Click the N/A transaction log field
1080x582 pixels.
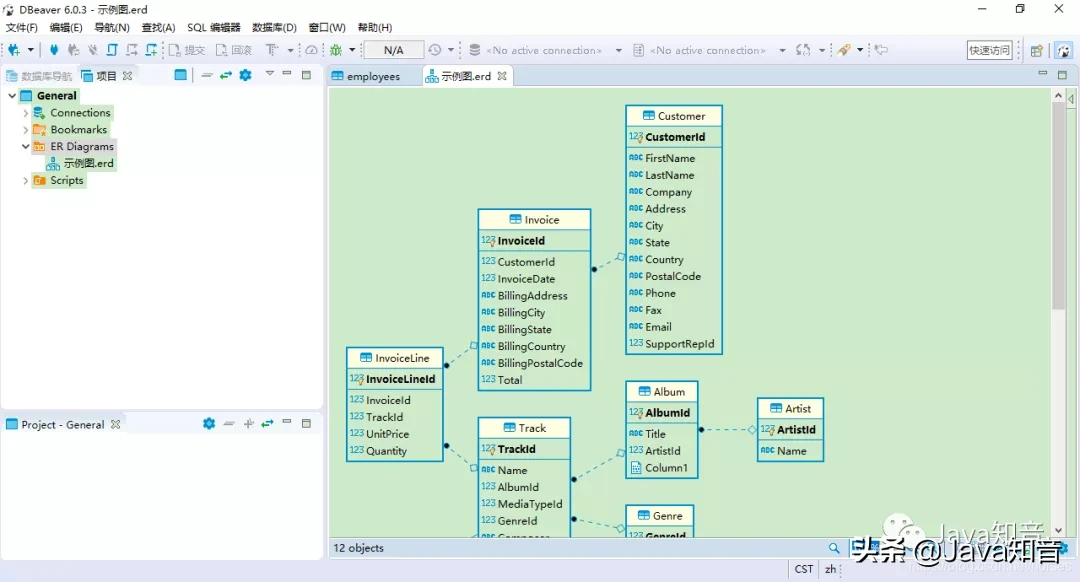click(393, 50)
